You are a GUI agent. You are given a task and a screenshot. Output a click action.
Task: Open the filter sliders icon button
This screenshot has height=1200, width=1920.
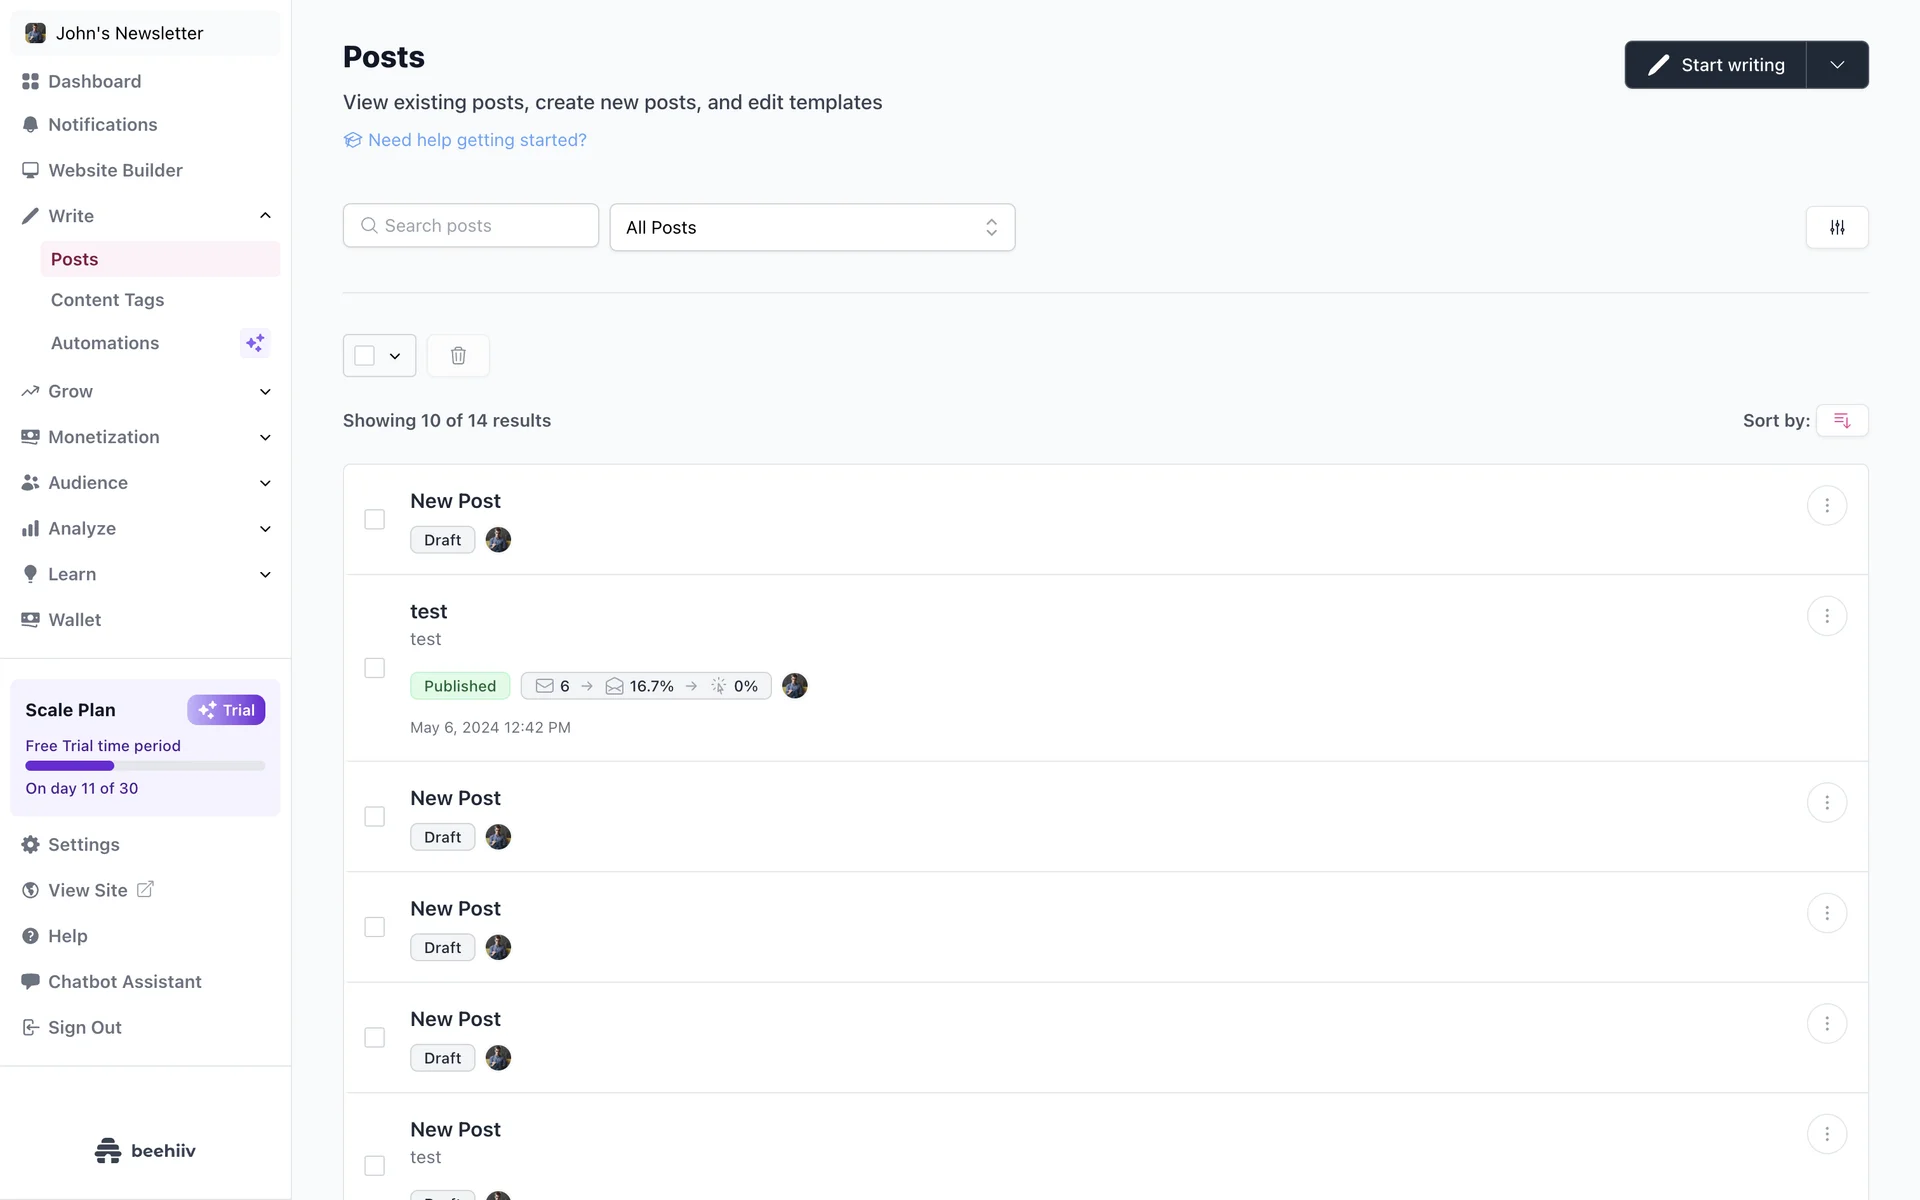coord(1837,228)
